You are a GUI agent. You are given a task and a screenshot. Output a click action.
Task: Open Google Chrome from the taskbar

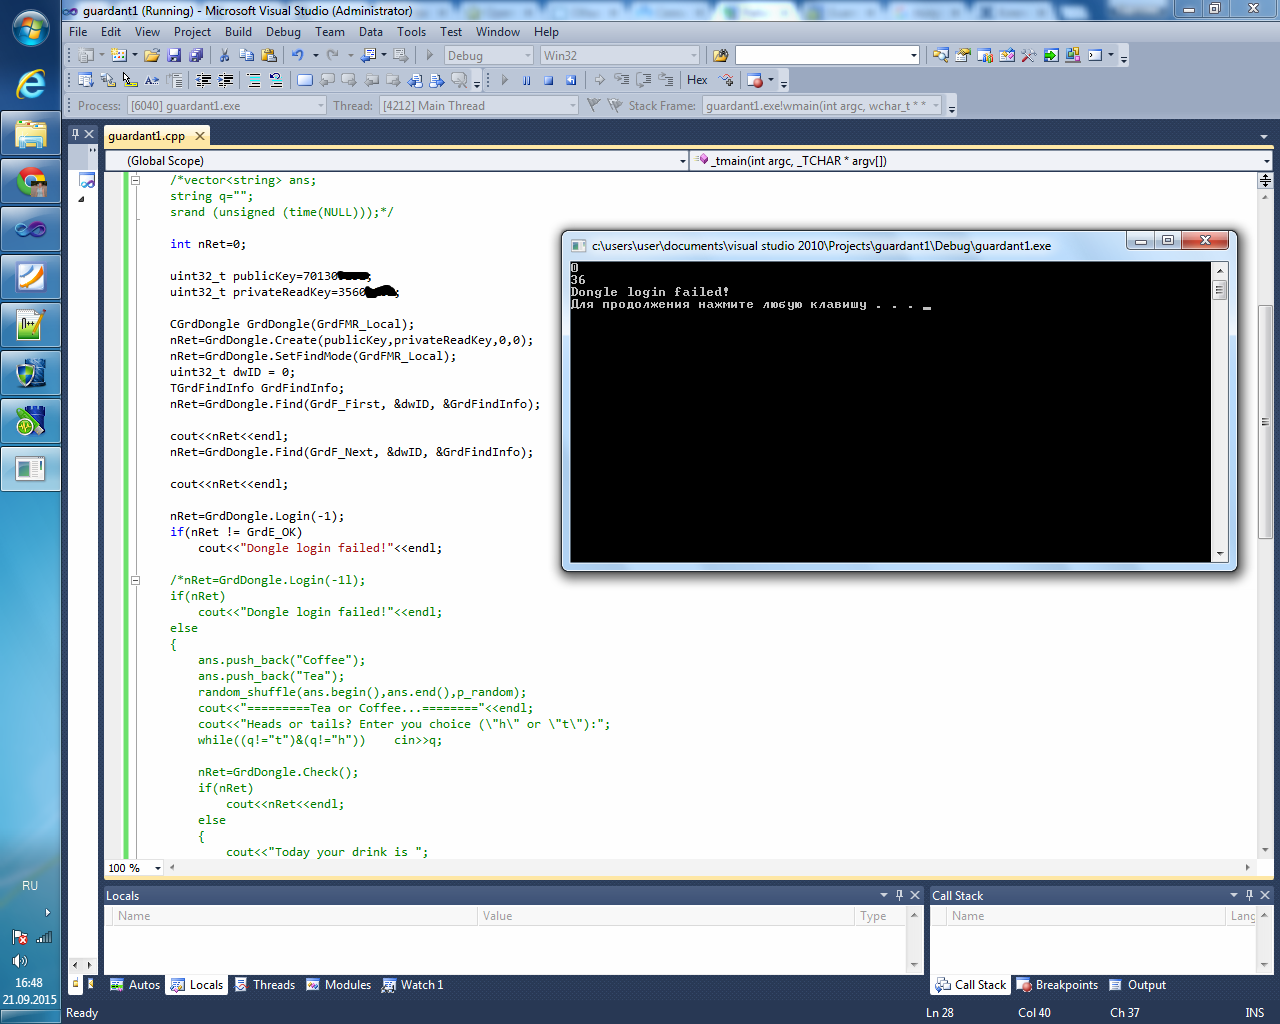tap(31, 182)
